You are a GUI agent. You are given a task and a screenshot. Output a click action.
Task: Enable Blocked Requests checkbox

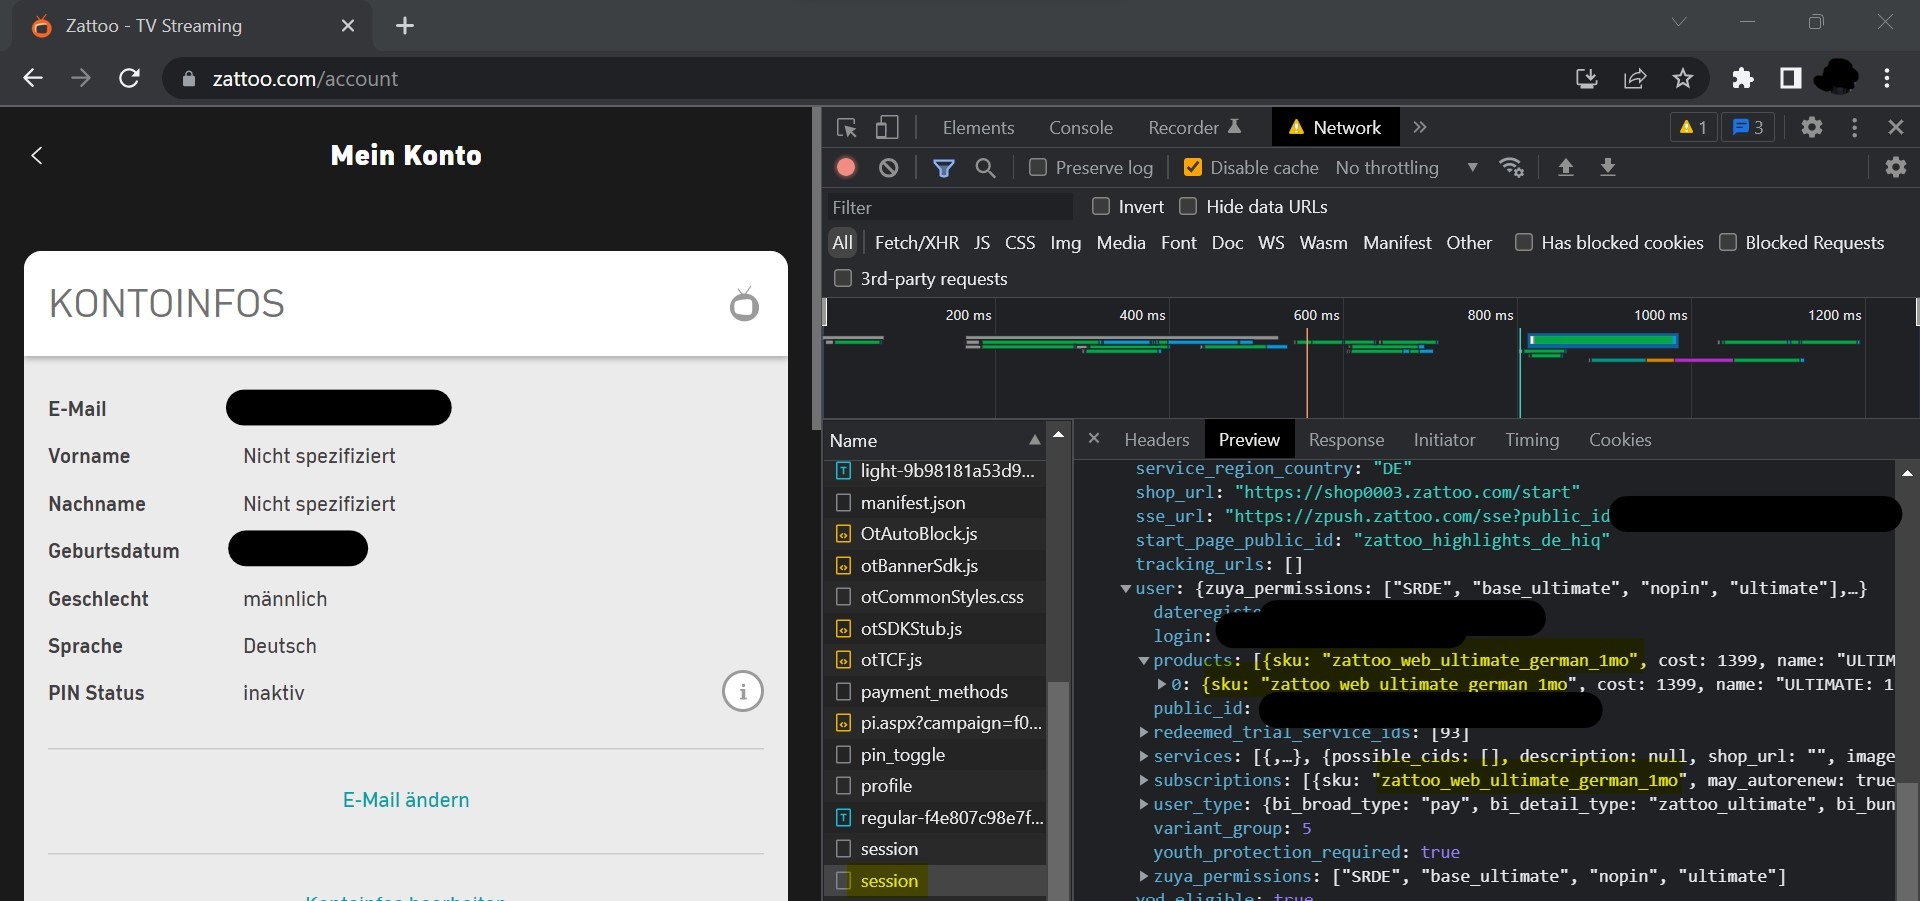[1728, 242]
